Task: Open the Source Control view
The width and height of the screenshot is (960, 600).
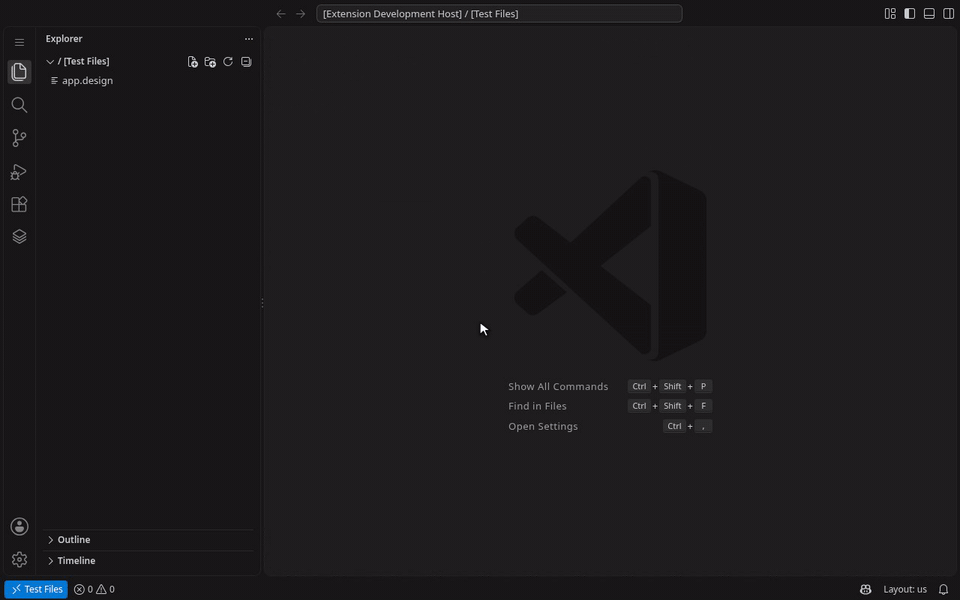Action: pyautogui.click(x=20, y=138)
